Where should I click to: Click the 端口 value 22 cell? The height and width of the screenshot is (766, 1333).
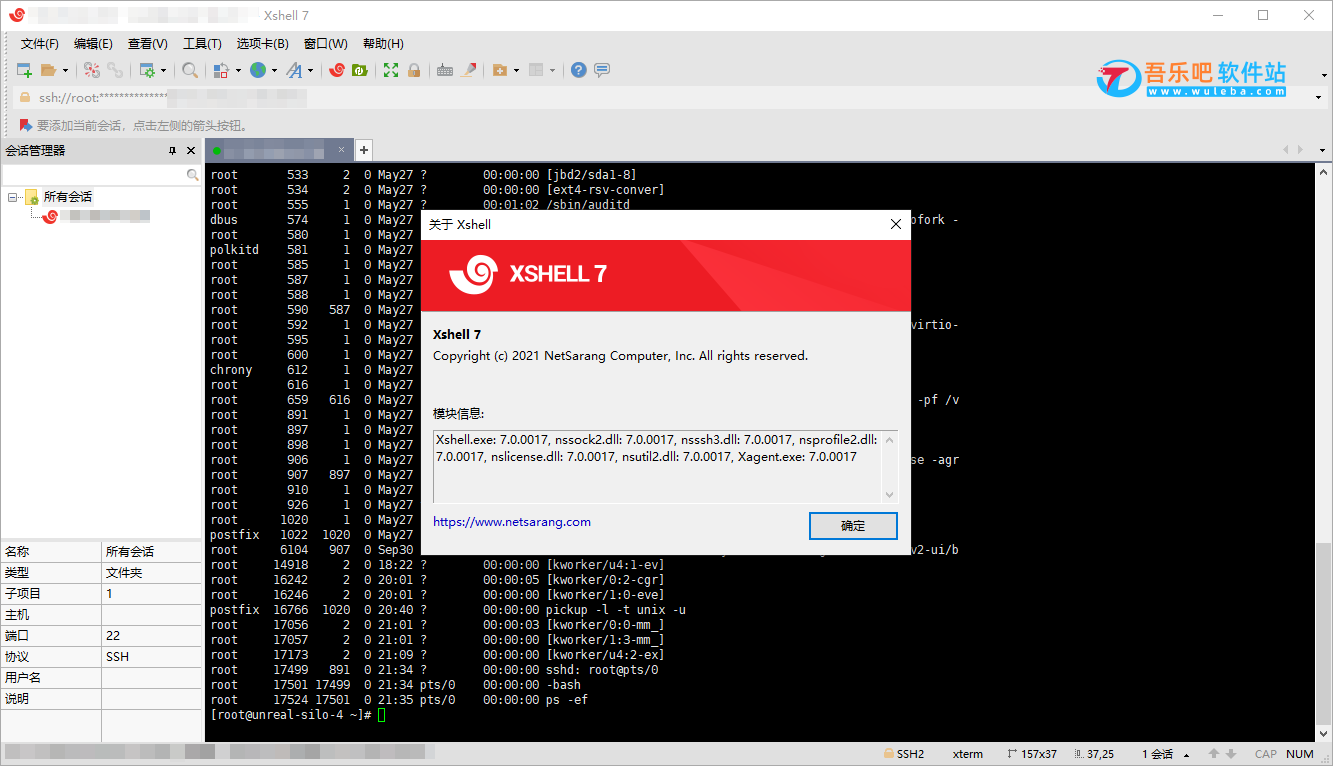click(151, 636)
